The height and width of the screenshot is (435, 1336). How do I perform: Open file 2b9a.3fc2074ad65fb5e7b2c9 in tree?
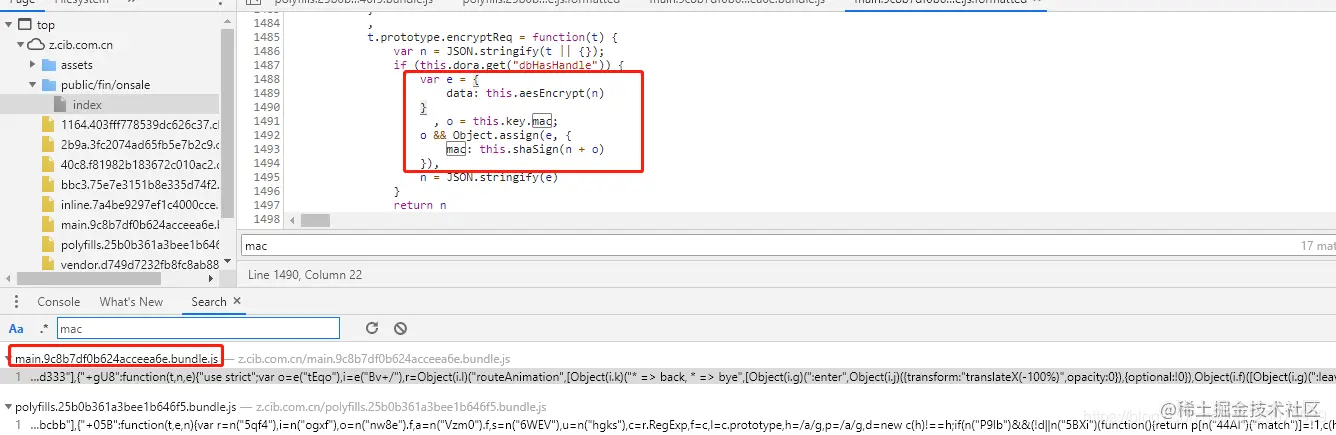[138, 145]
